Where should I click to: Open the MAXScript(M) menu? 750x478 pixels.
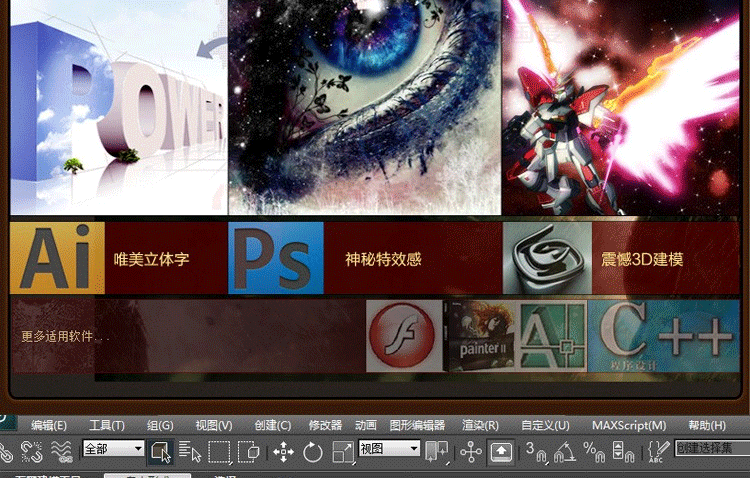tap(629, 425)
